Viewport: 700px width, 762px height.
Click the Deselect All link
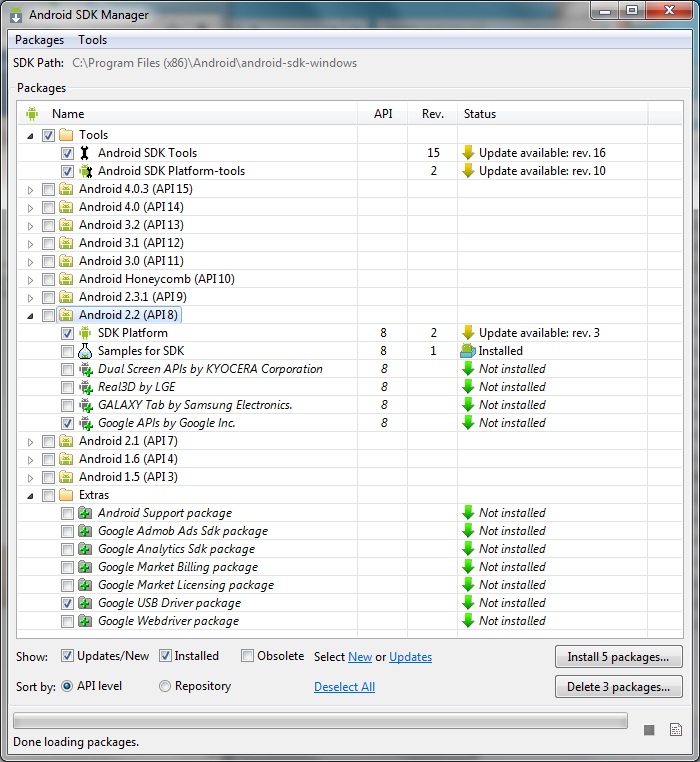[344, 687]
